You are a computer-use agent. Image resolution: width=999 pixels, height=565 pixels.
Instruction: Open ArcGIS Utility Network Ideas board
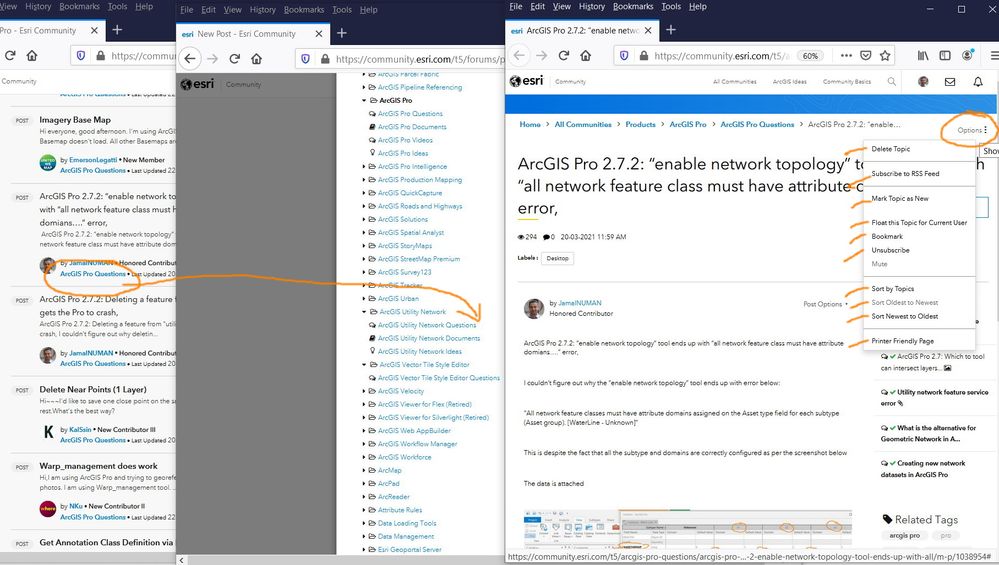(x=419, y=352)
